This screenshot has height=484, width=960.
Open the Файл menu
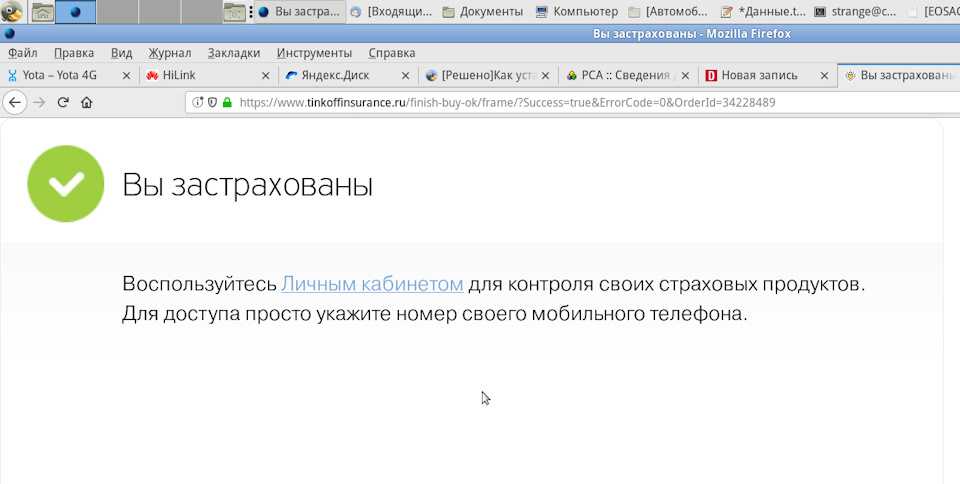22,53
